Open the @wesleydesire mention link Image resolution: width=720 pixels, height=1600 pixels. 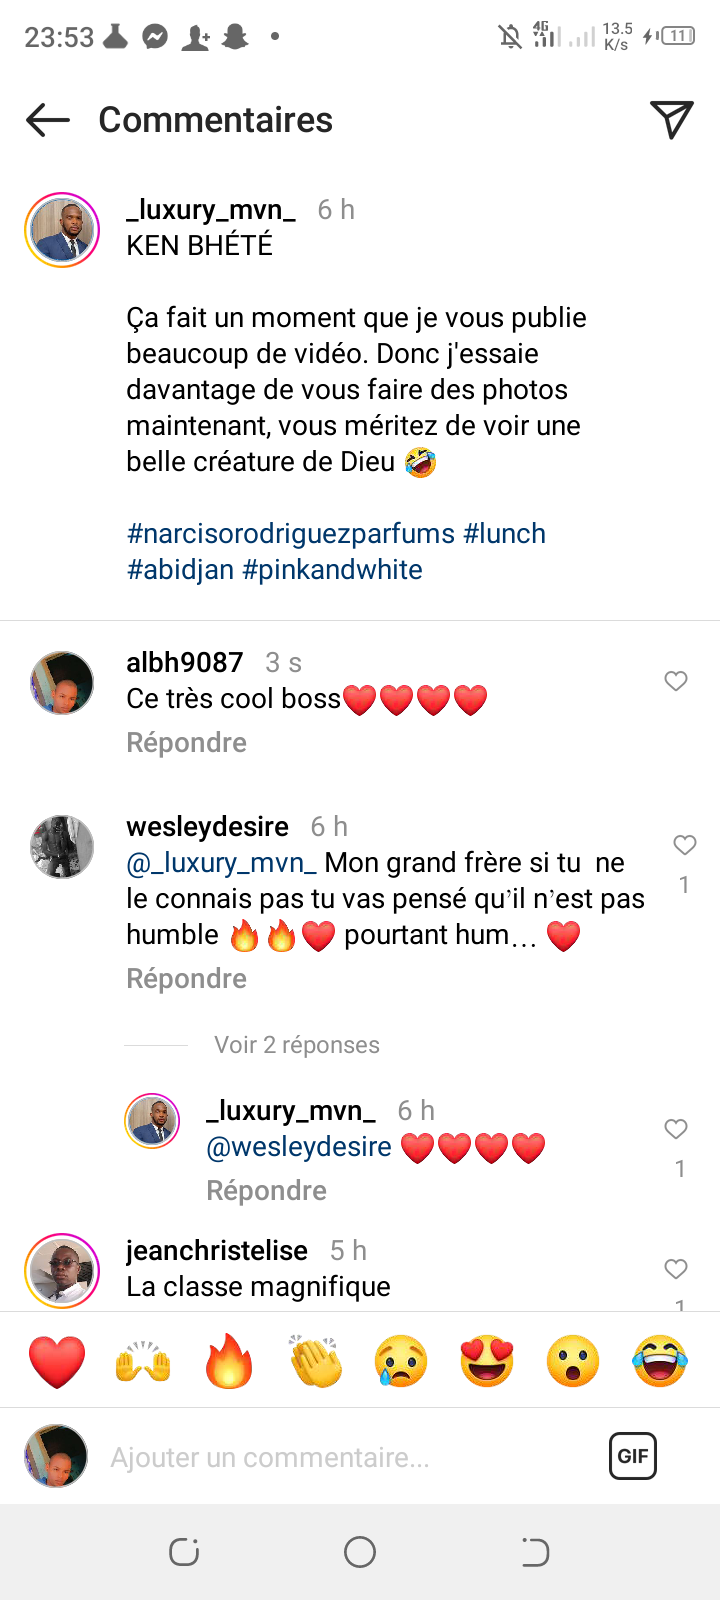tap(299, 1147)
